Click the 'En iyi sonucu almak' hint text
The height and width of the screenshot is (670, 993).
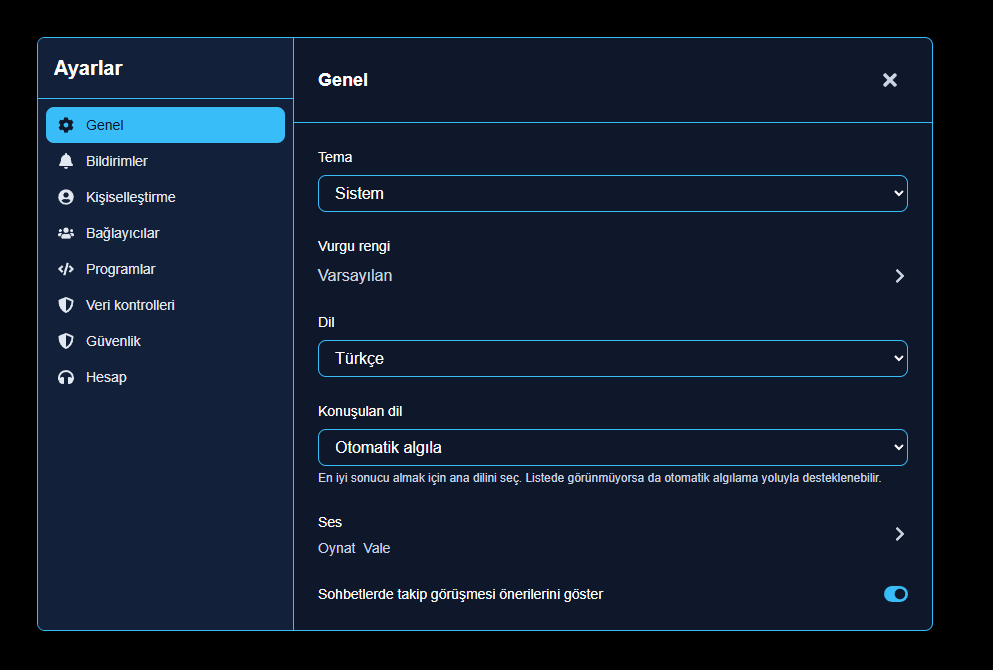[599, 478]
